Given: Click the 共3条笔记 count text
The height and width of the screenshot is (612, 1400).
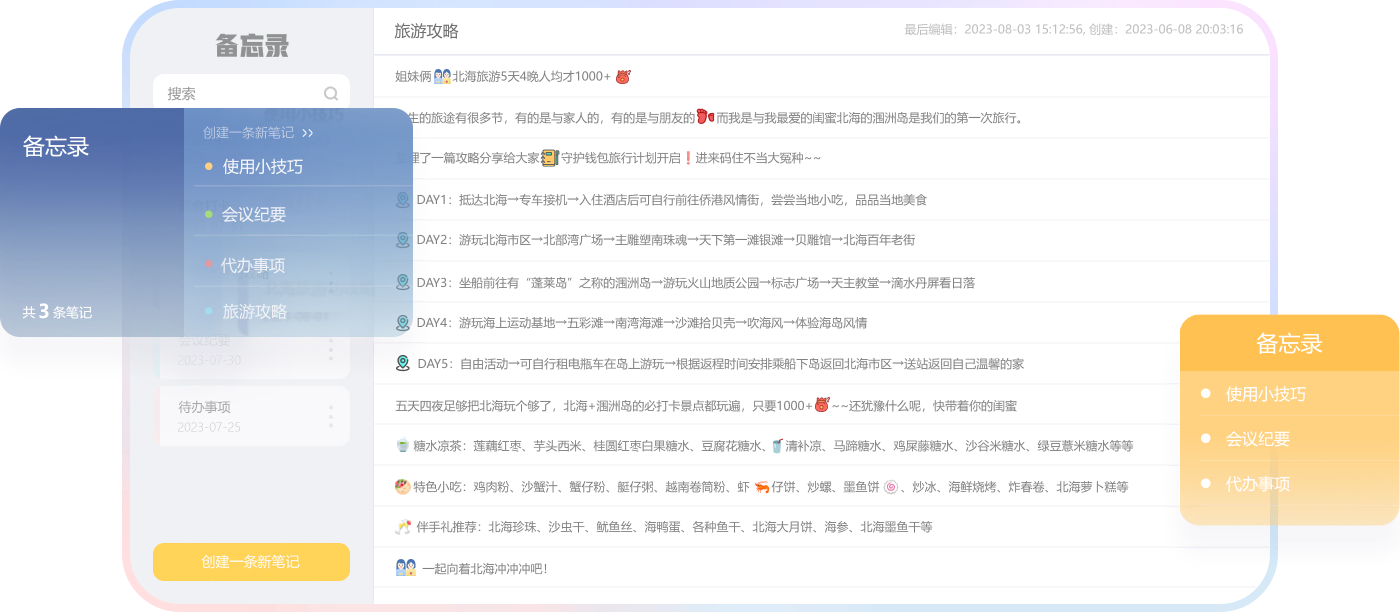Looking at the screenshot, I should click(57, 312).
